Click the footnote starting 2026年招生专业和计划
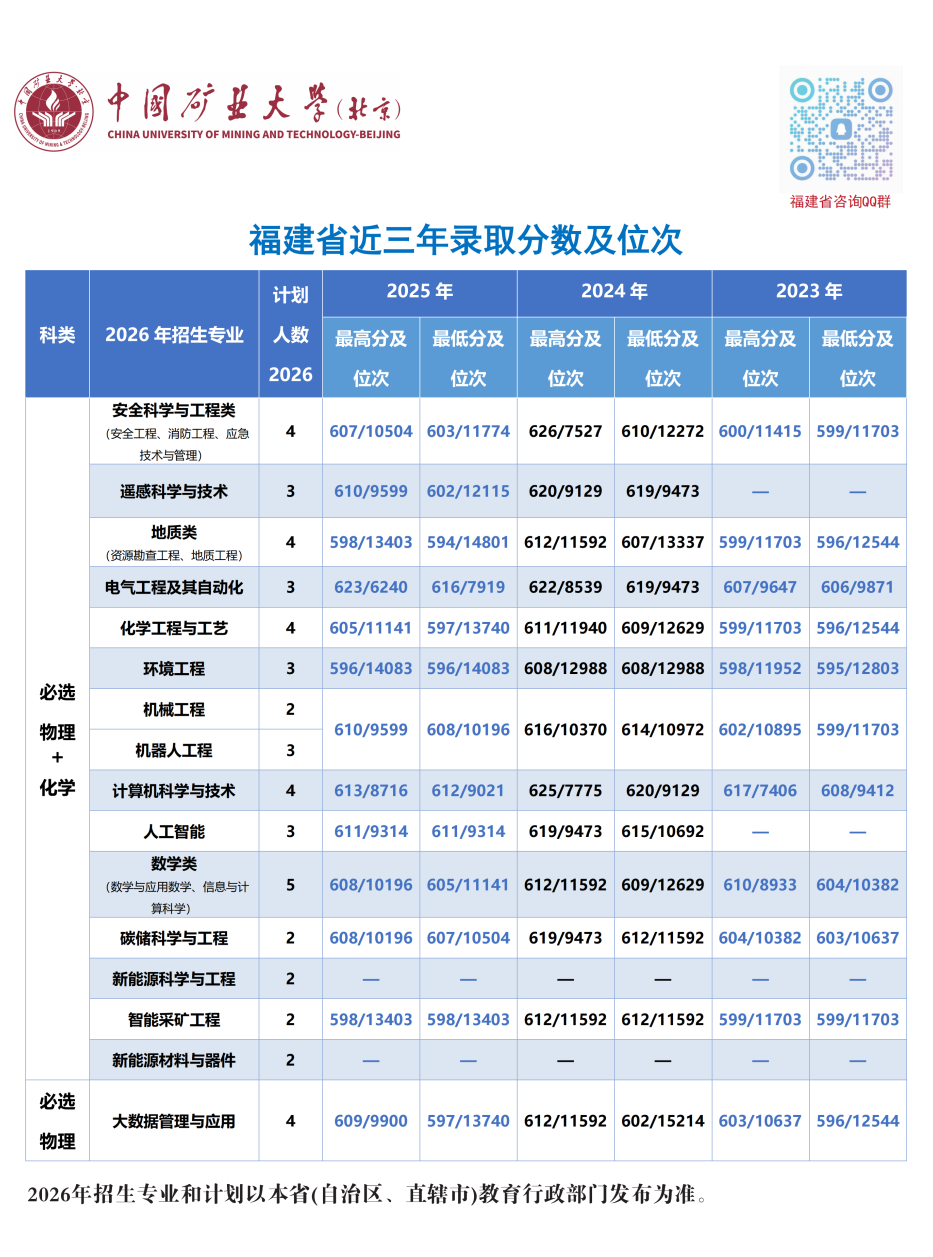 tap(367, 1195)
